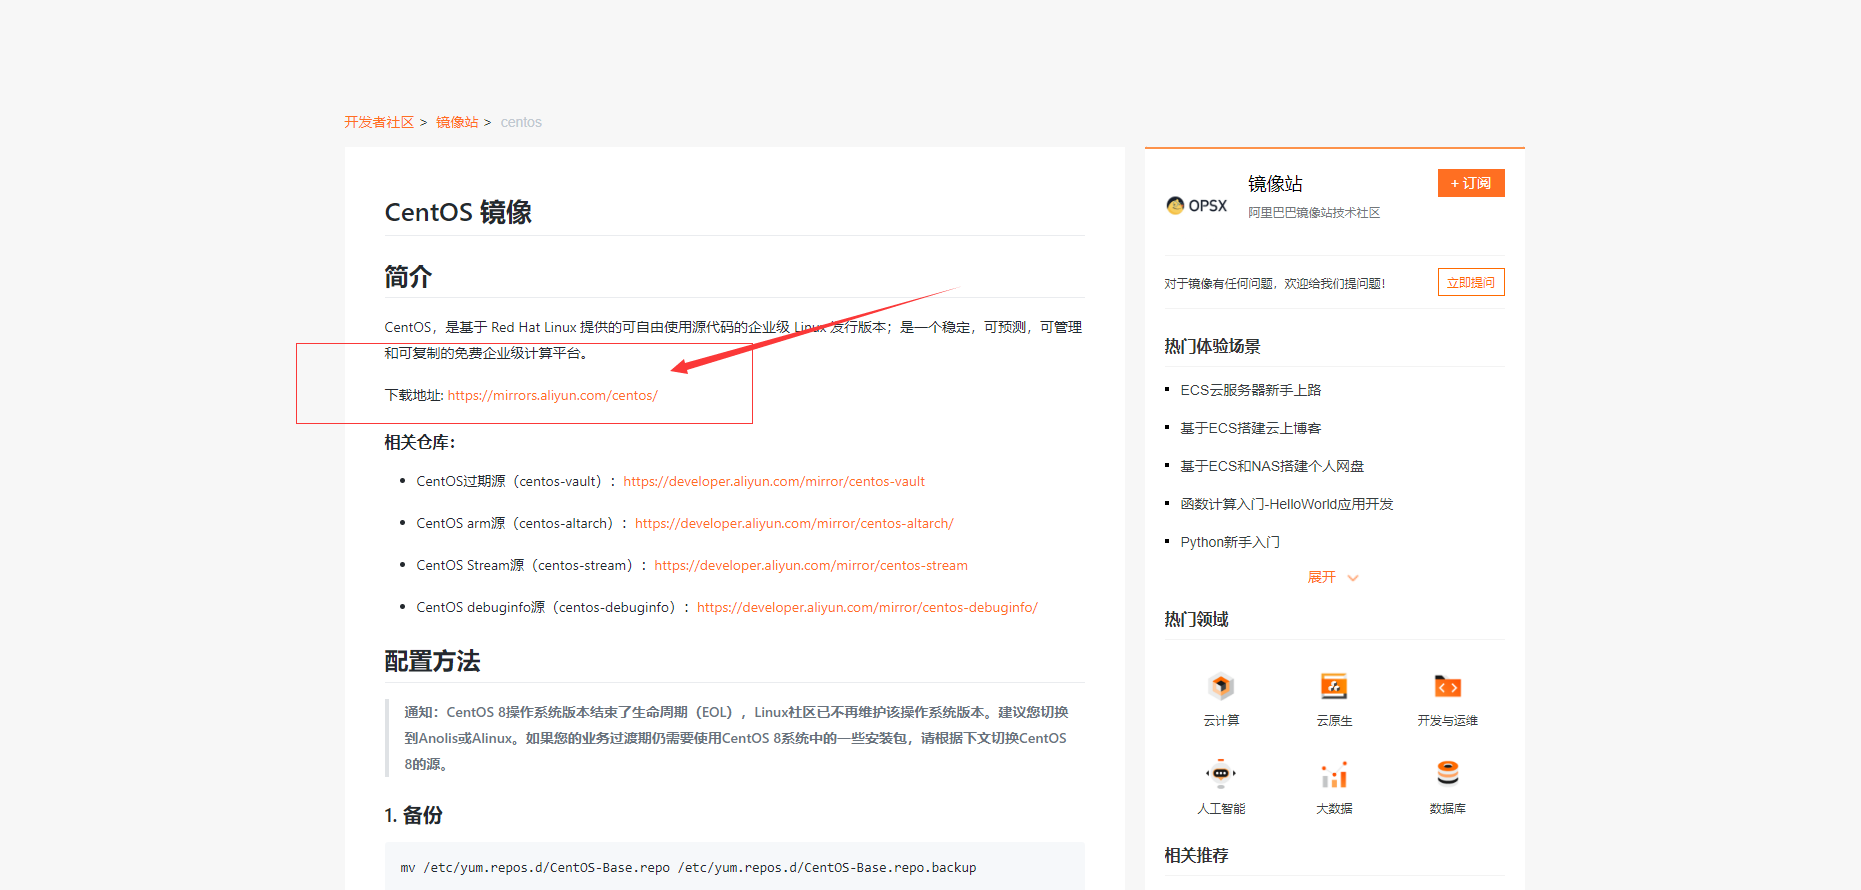Open the mirrors.aliyun.com/centos/ download link
The width and height of the screenshot is (1861, 890).
(553, 395)
